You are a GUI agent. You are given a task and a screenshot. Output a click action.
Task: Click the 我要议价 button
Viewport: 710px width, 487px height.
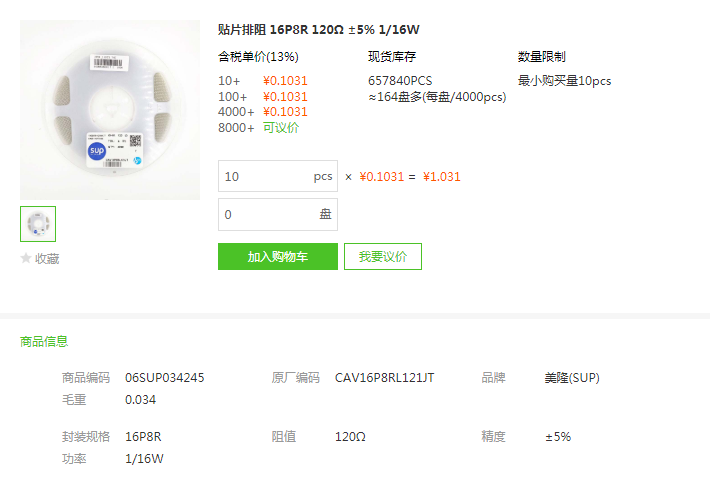coord(383,257)
